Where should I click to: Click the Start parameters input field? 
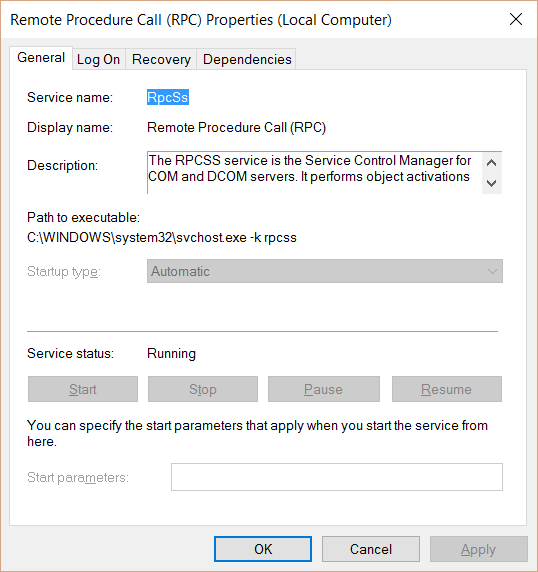coord(337,477)
